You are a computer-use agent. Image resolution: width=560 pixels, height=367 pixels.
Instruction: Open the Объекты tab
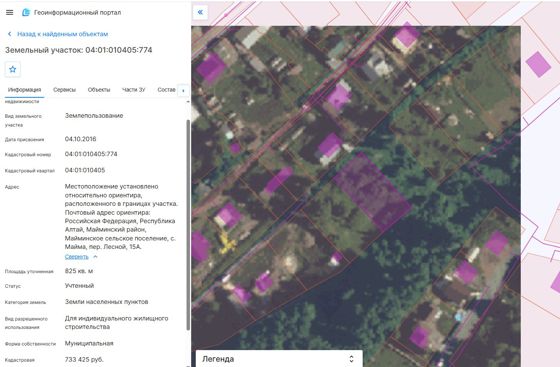click(99, 90)
